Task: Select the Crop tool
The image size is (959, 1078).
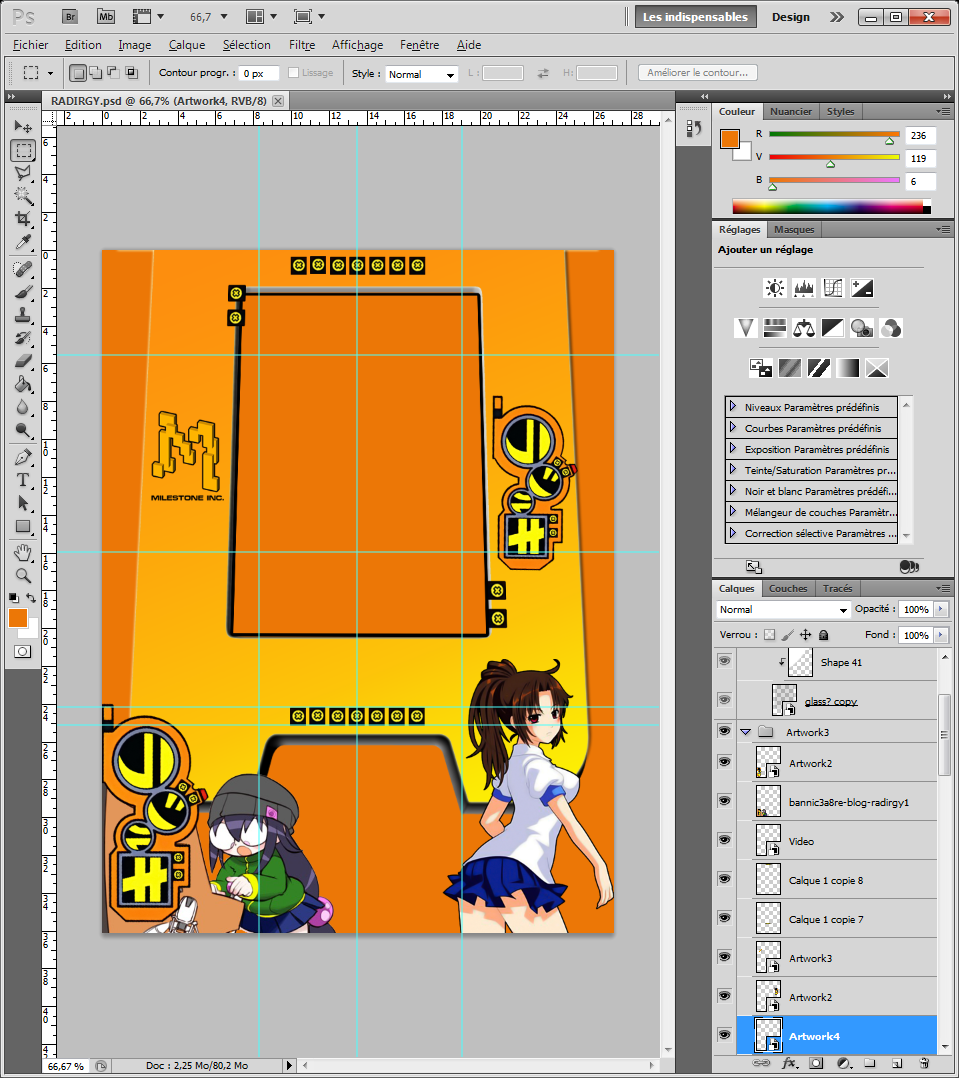Action: coord(23,219)
